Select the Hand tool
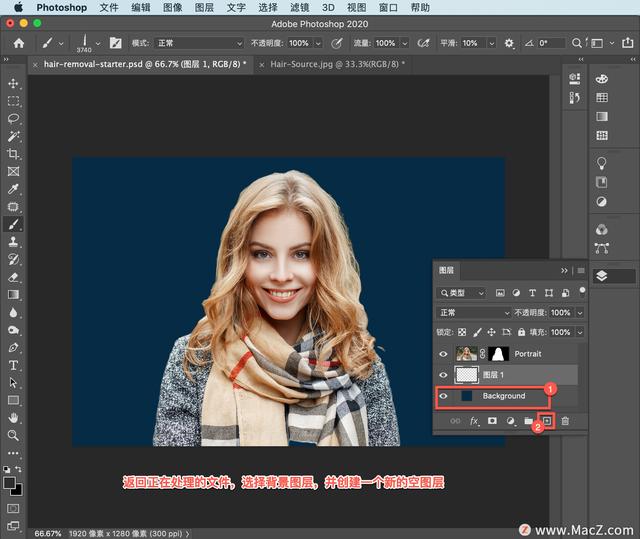 (13, 417)
